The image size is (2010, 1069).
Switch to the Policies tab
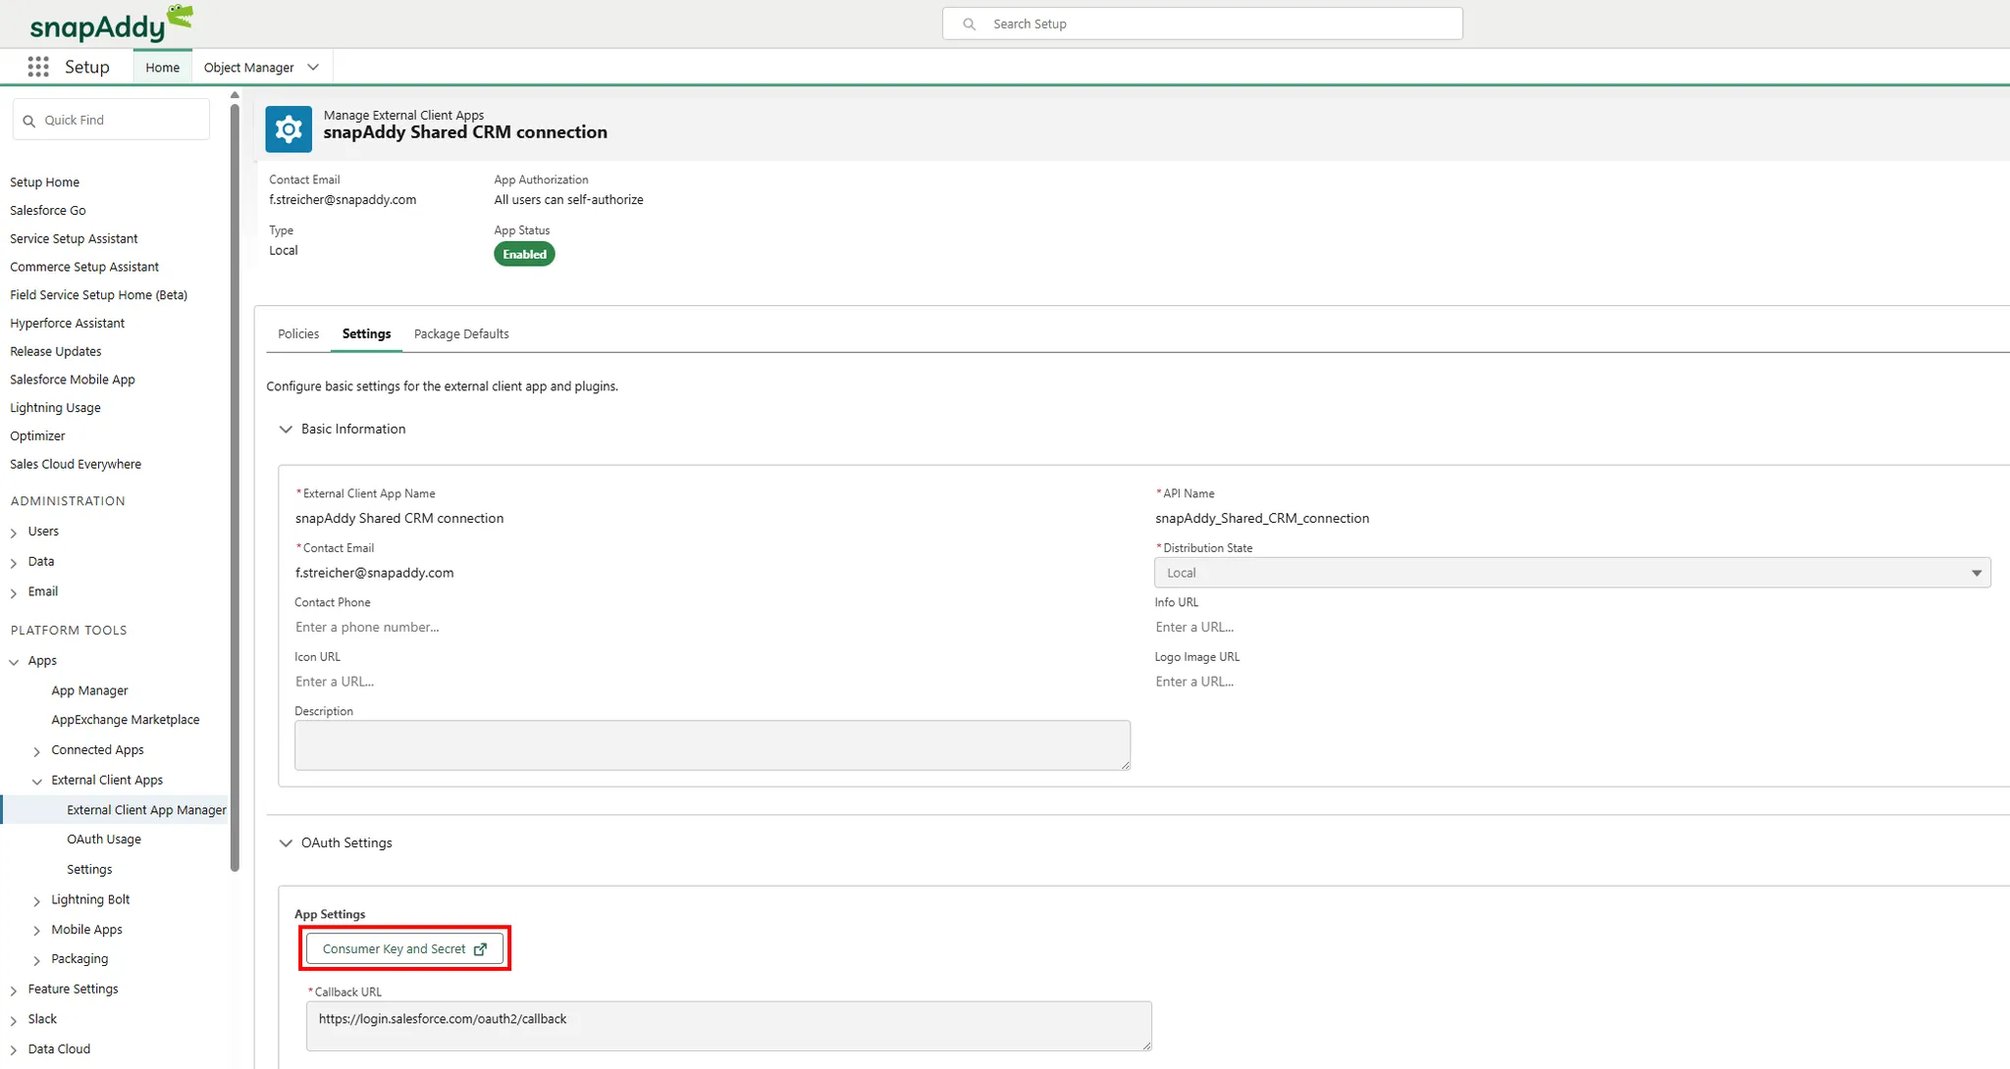click(298, 334)
